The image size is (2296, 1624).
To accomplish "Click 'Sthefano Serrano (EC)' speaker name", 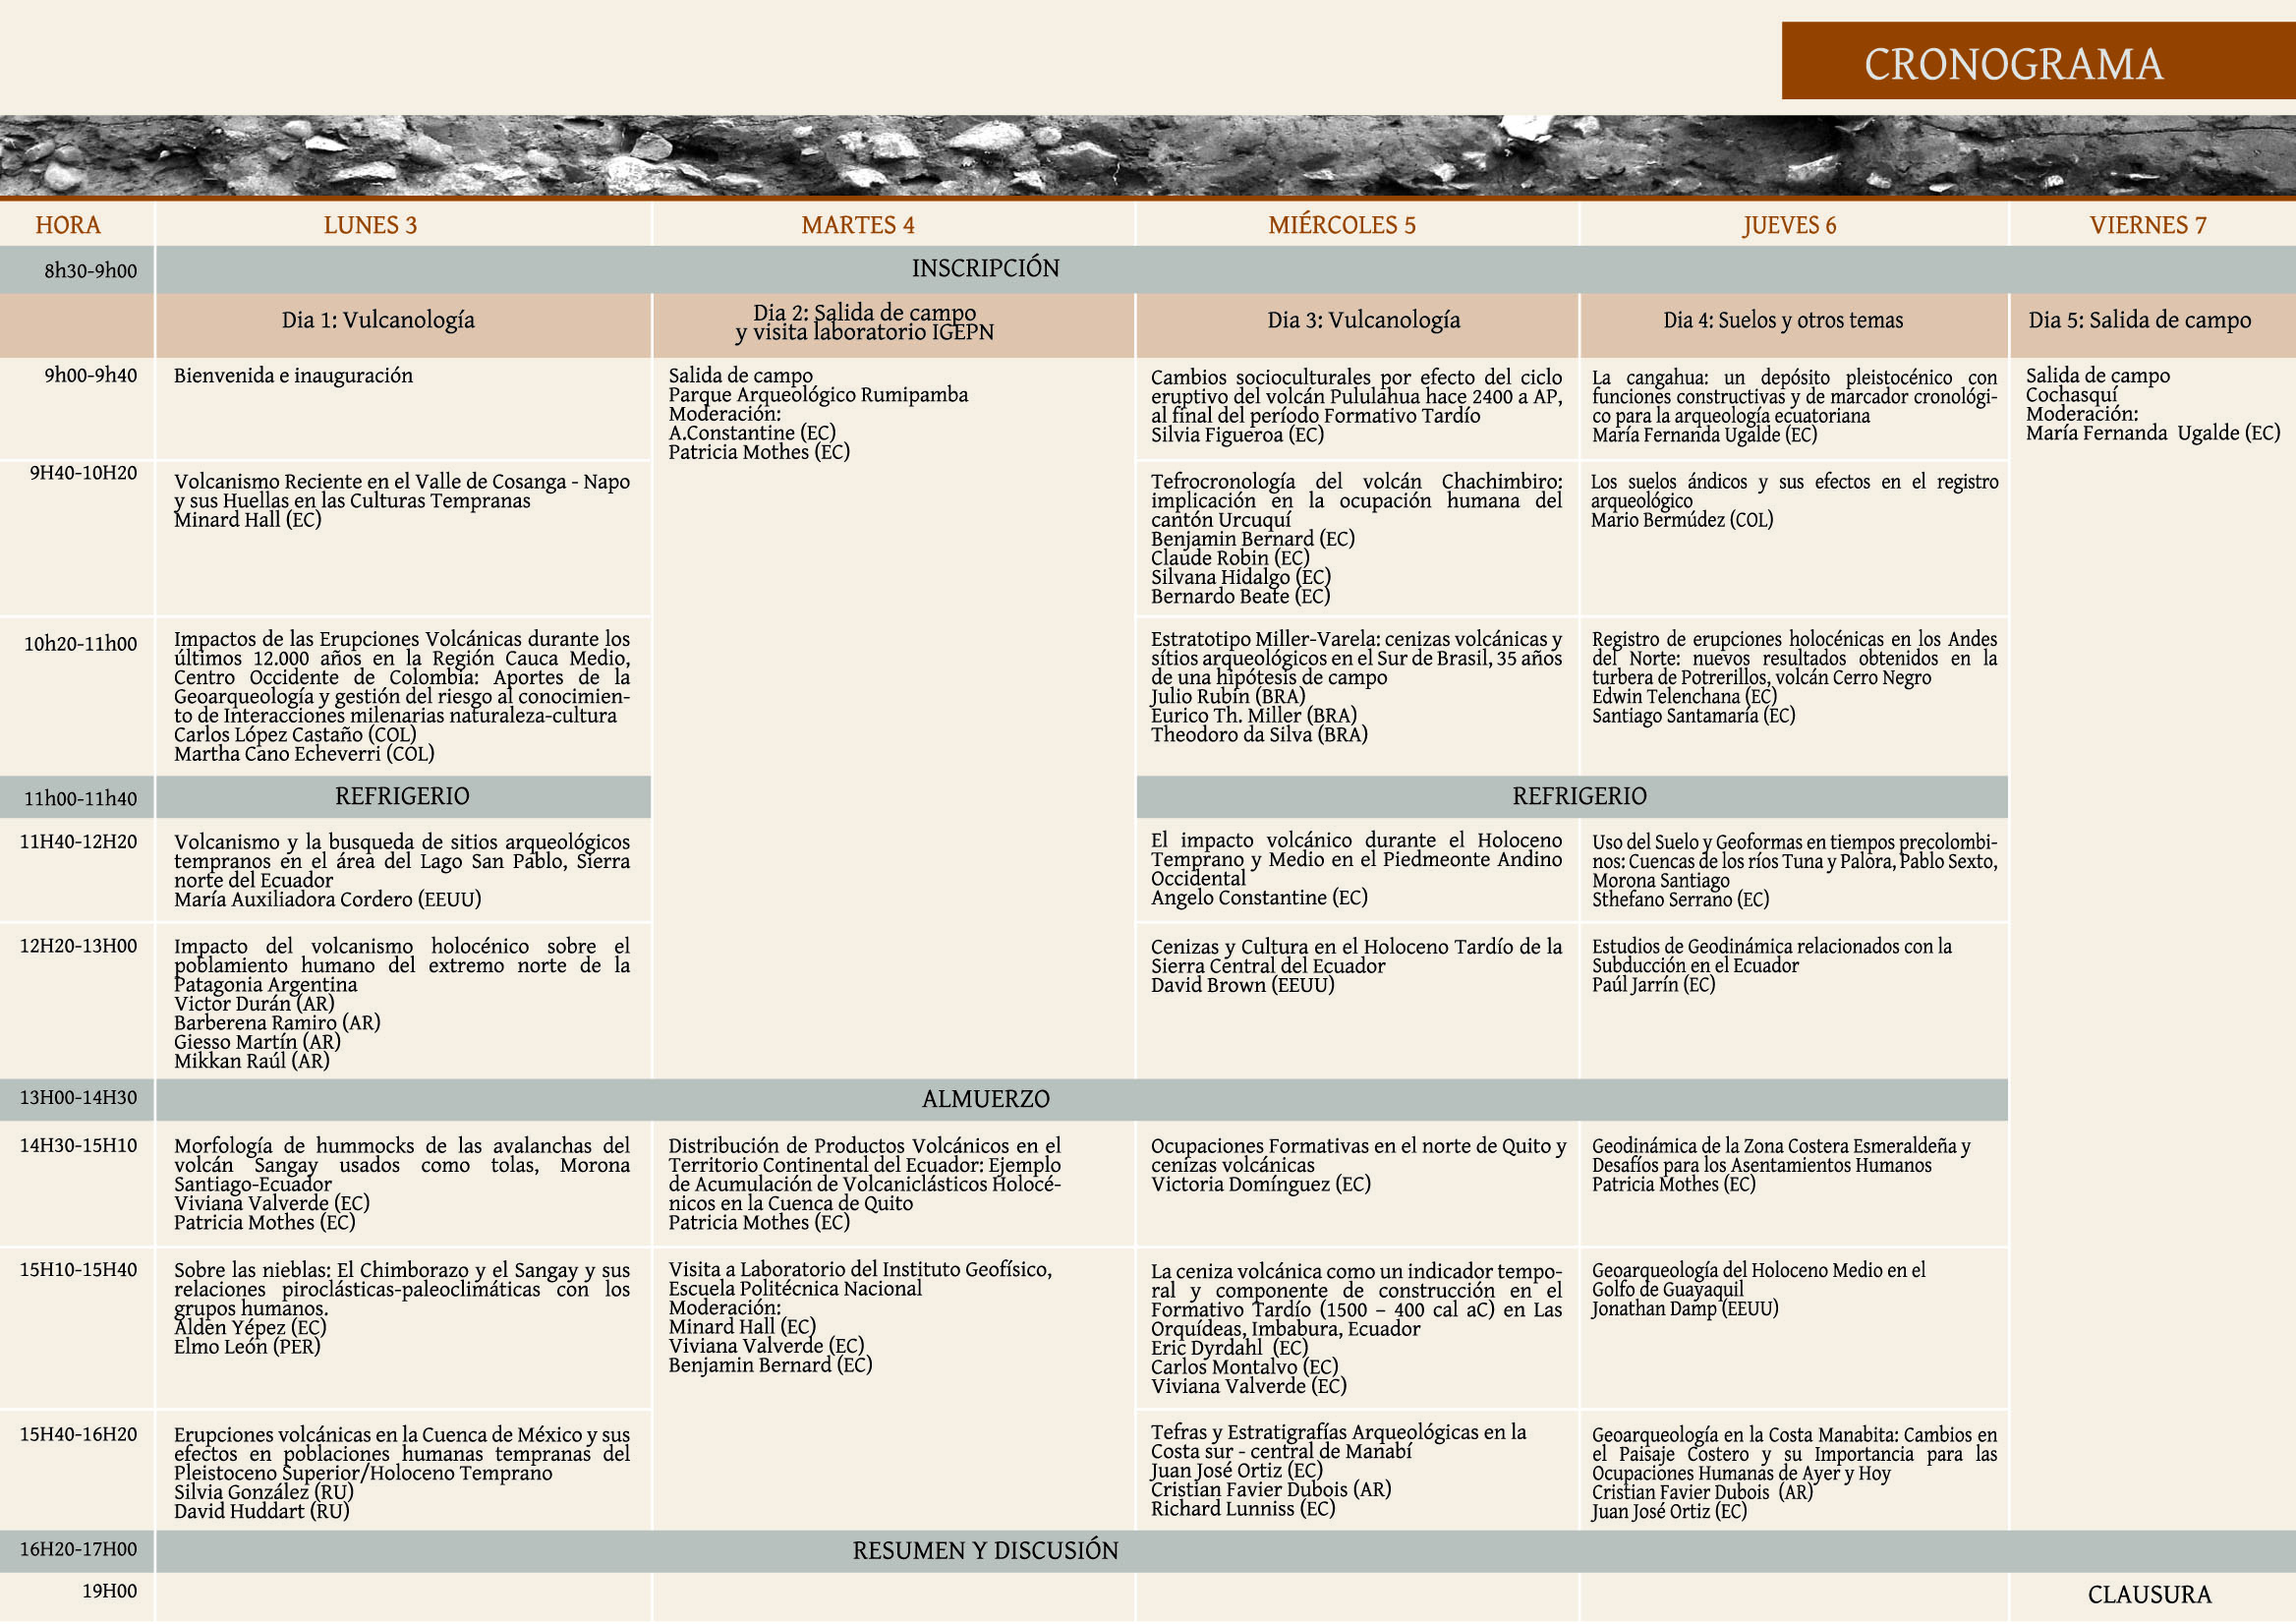I will [x=1680, y=900].
